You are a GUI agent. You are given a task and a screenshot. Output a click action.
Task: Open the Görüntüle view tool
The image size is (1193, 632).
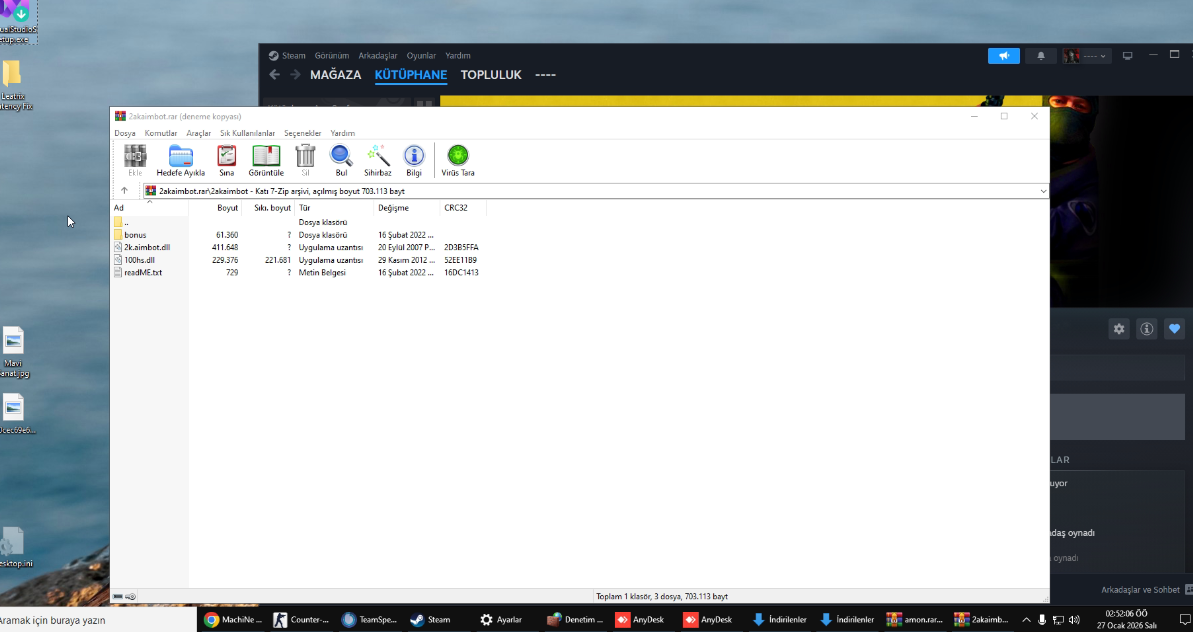pos(266,160)
